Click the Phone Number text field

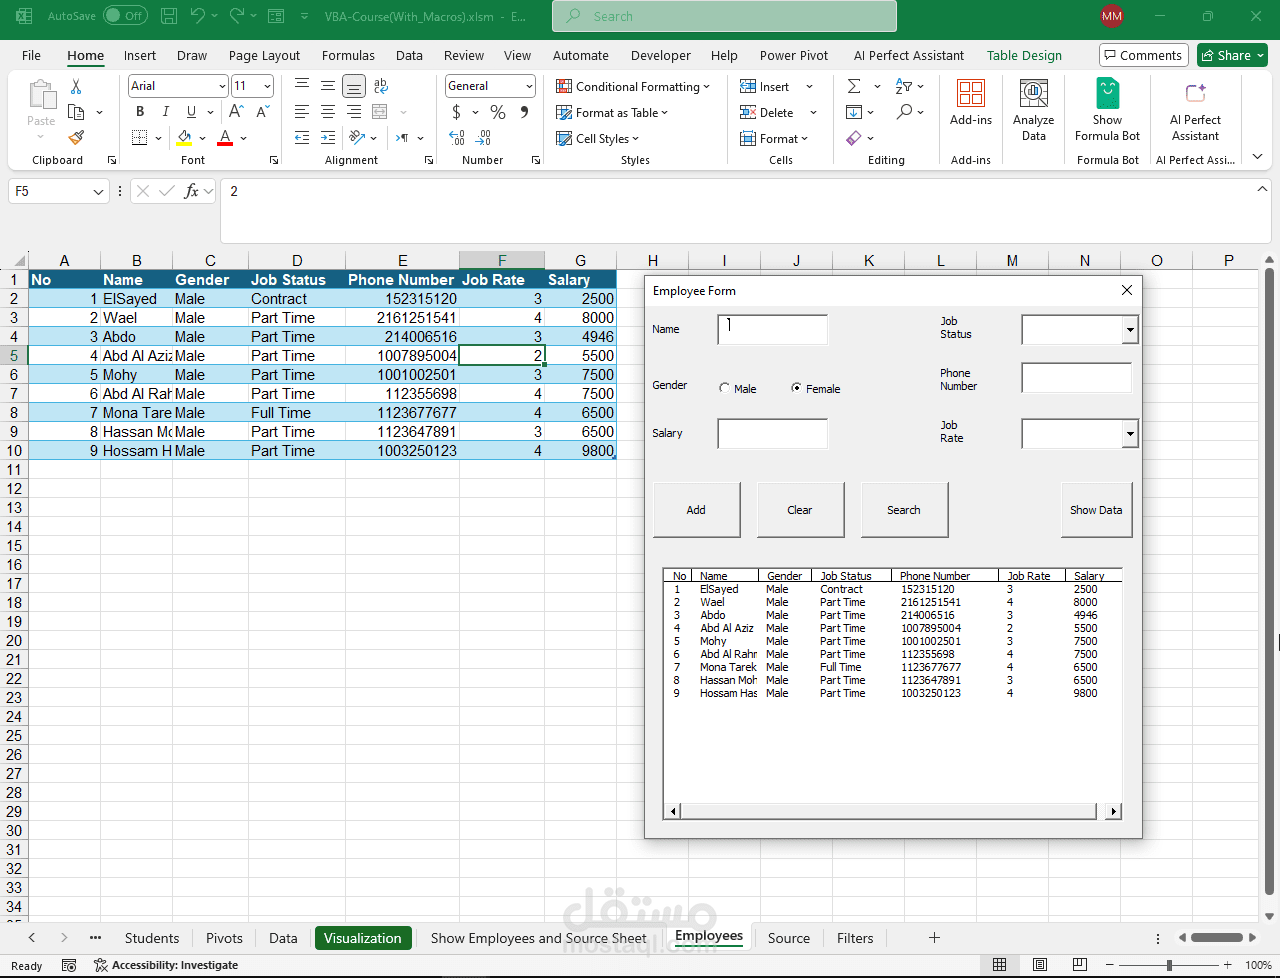pyautogui.click(x=1076, y=378)
